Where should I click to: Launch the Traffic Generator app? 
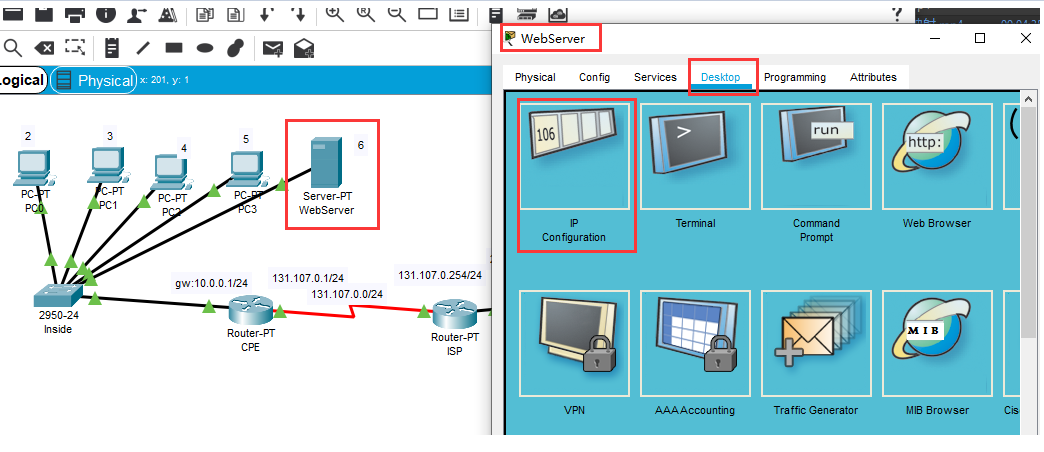click(816, 345)
